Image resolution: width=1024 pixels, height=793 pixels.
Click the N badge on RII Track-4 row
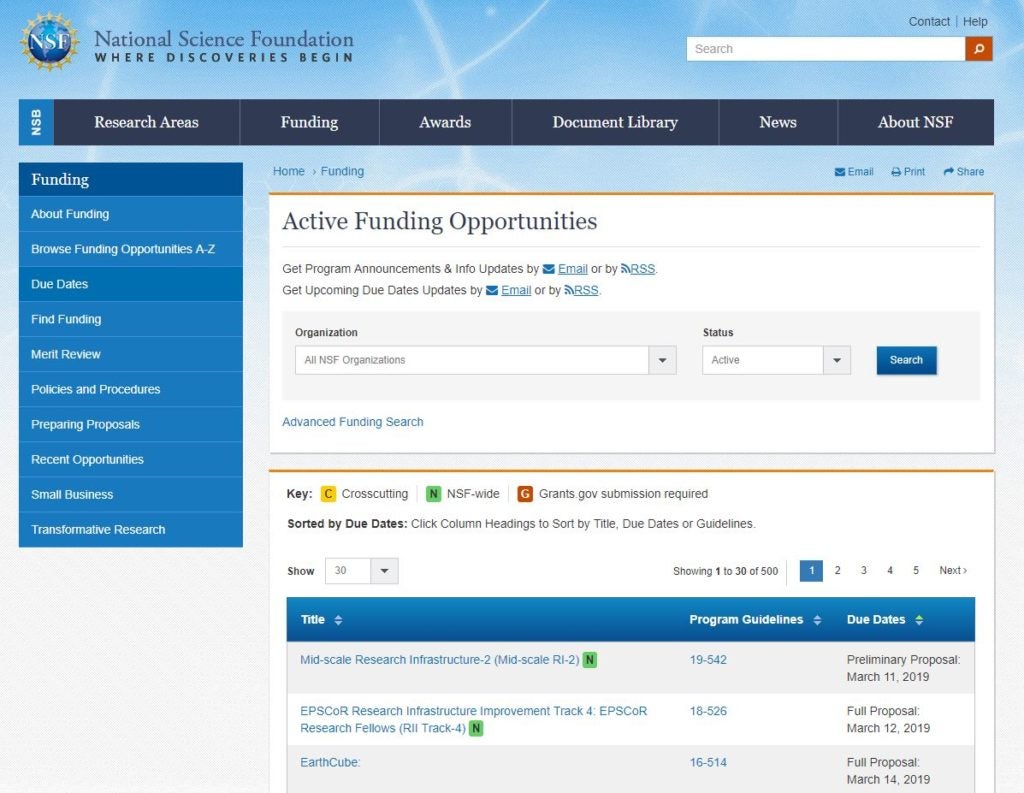pos(476,728)
